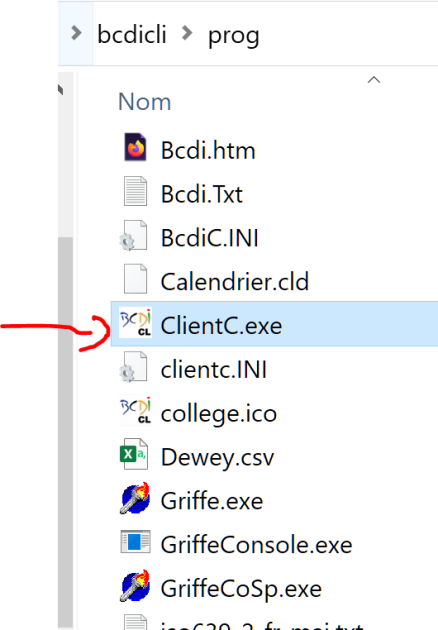Click the text document icon of Bcdi.Txt
Screen dimensions: 438x630
pos(135,192)
